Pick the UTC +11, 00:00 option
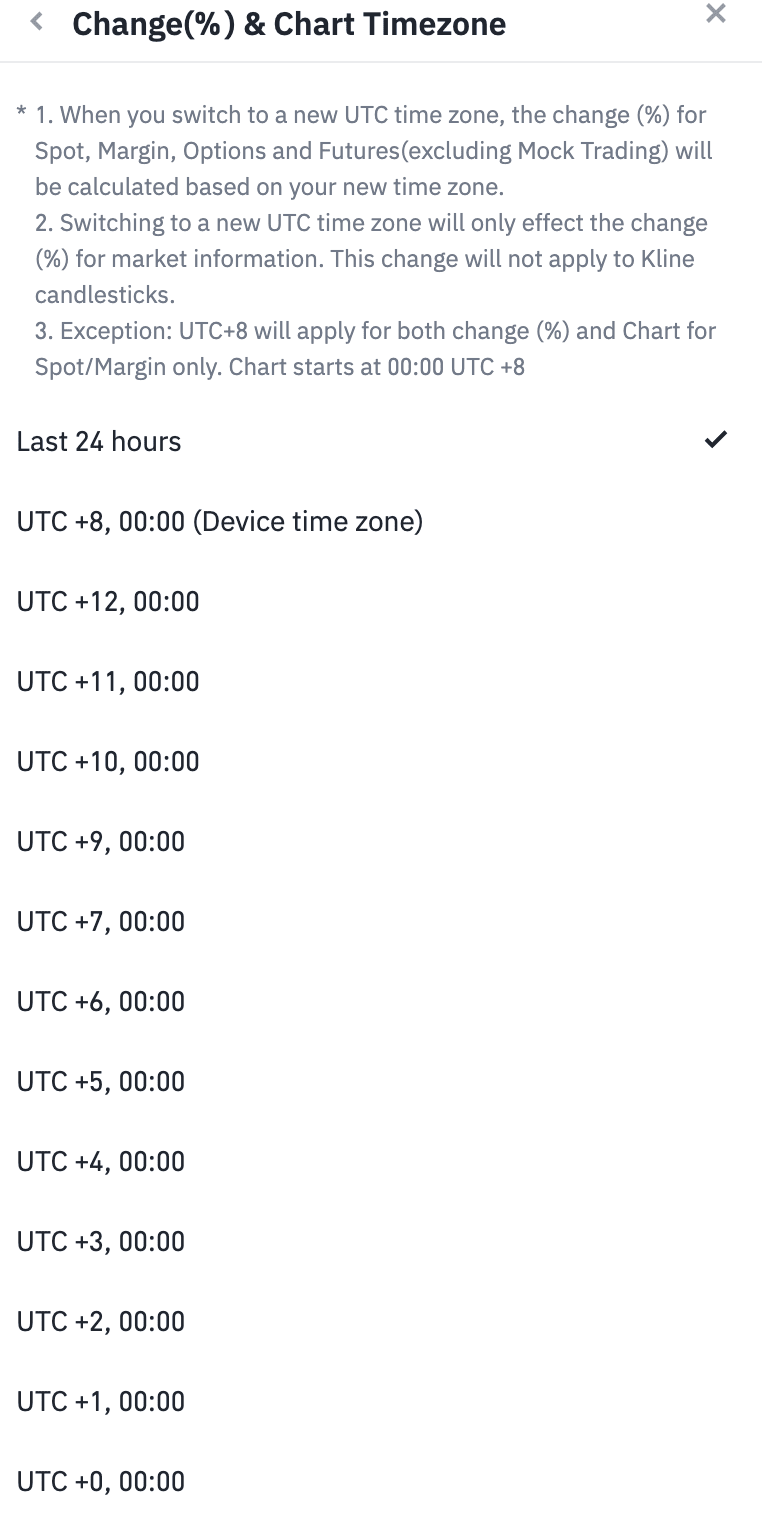This screenshot has width=762, height=1518. coord(108,681)
